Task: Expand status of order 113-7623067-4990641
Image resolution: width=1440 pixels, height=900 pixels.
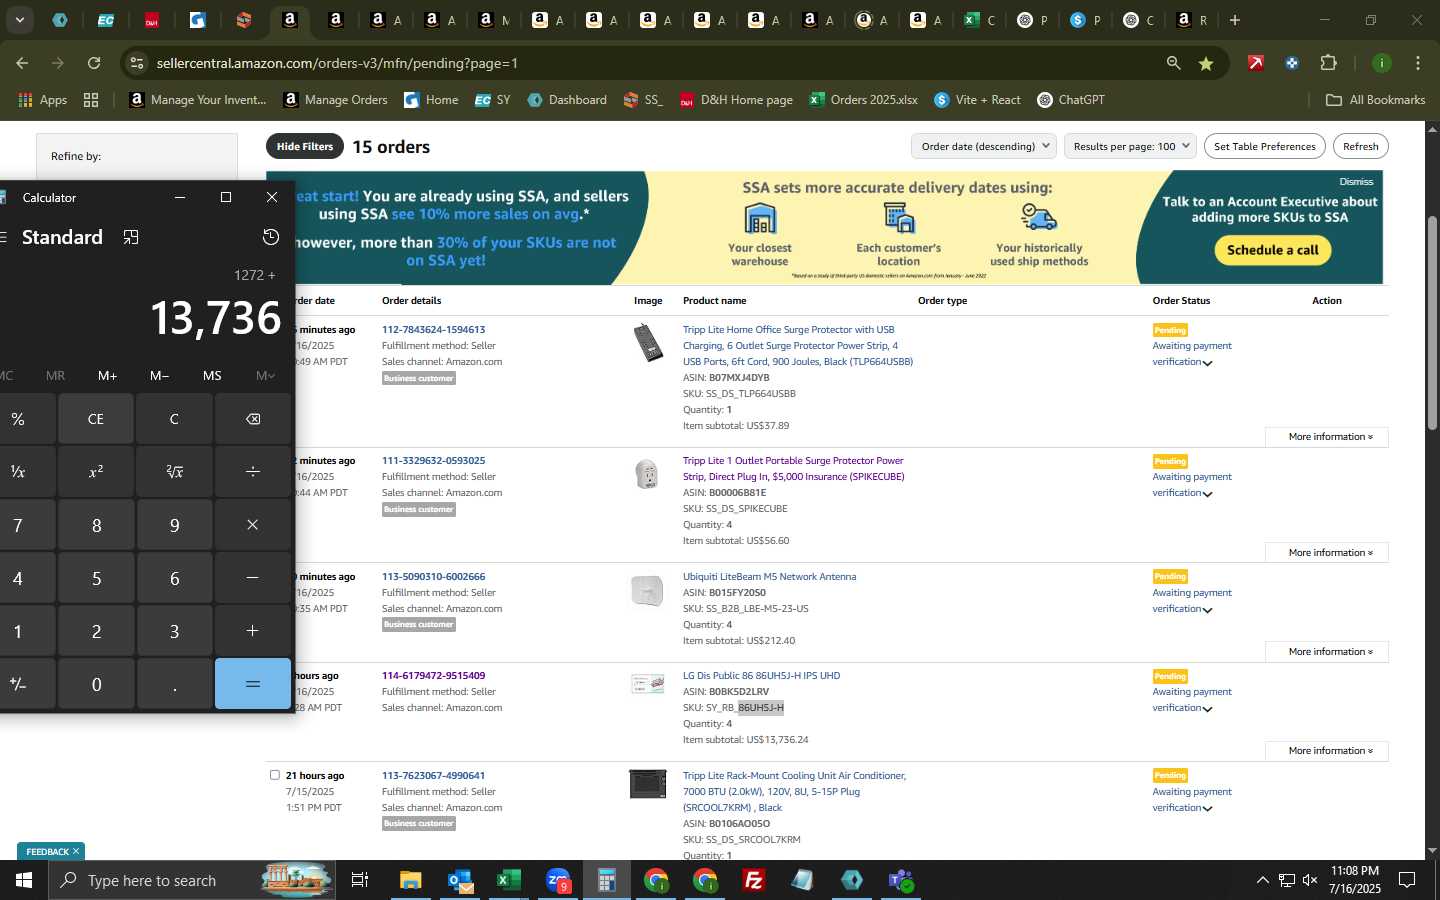Action: (x=1207, y=809)
